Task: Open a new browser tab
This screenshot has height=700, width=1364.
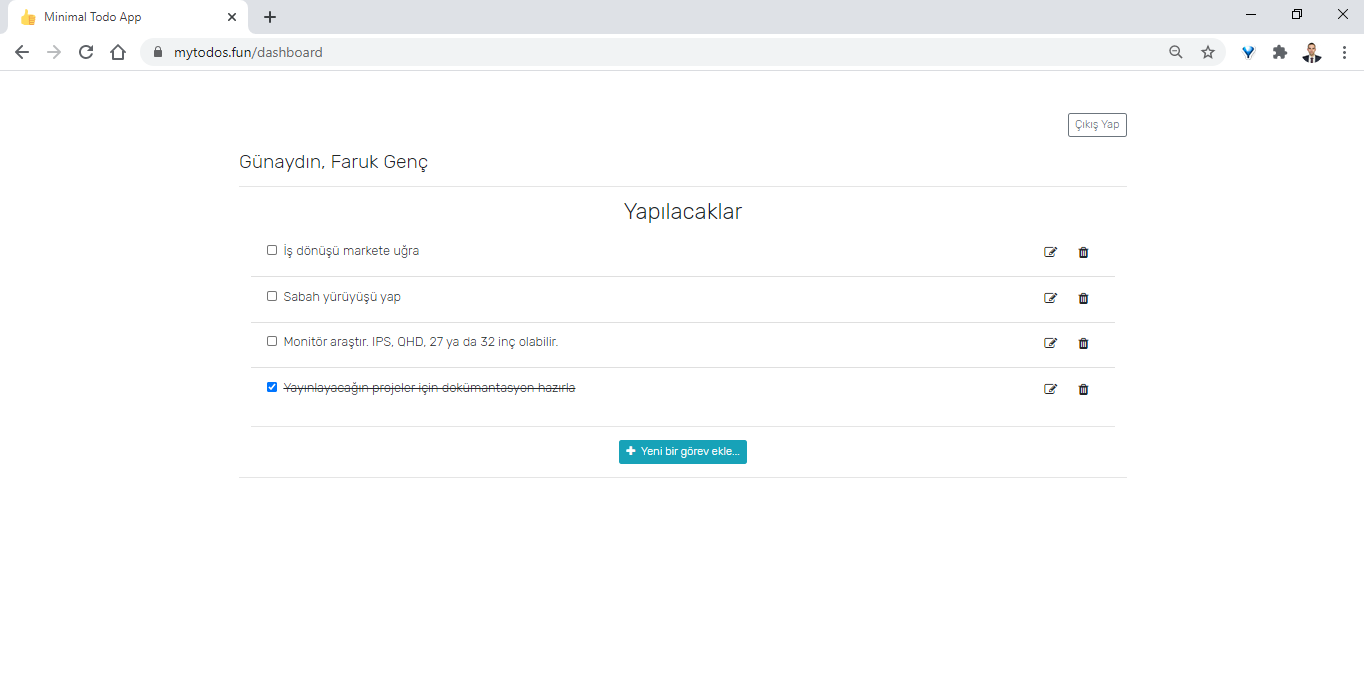Action: (270, 17)
